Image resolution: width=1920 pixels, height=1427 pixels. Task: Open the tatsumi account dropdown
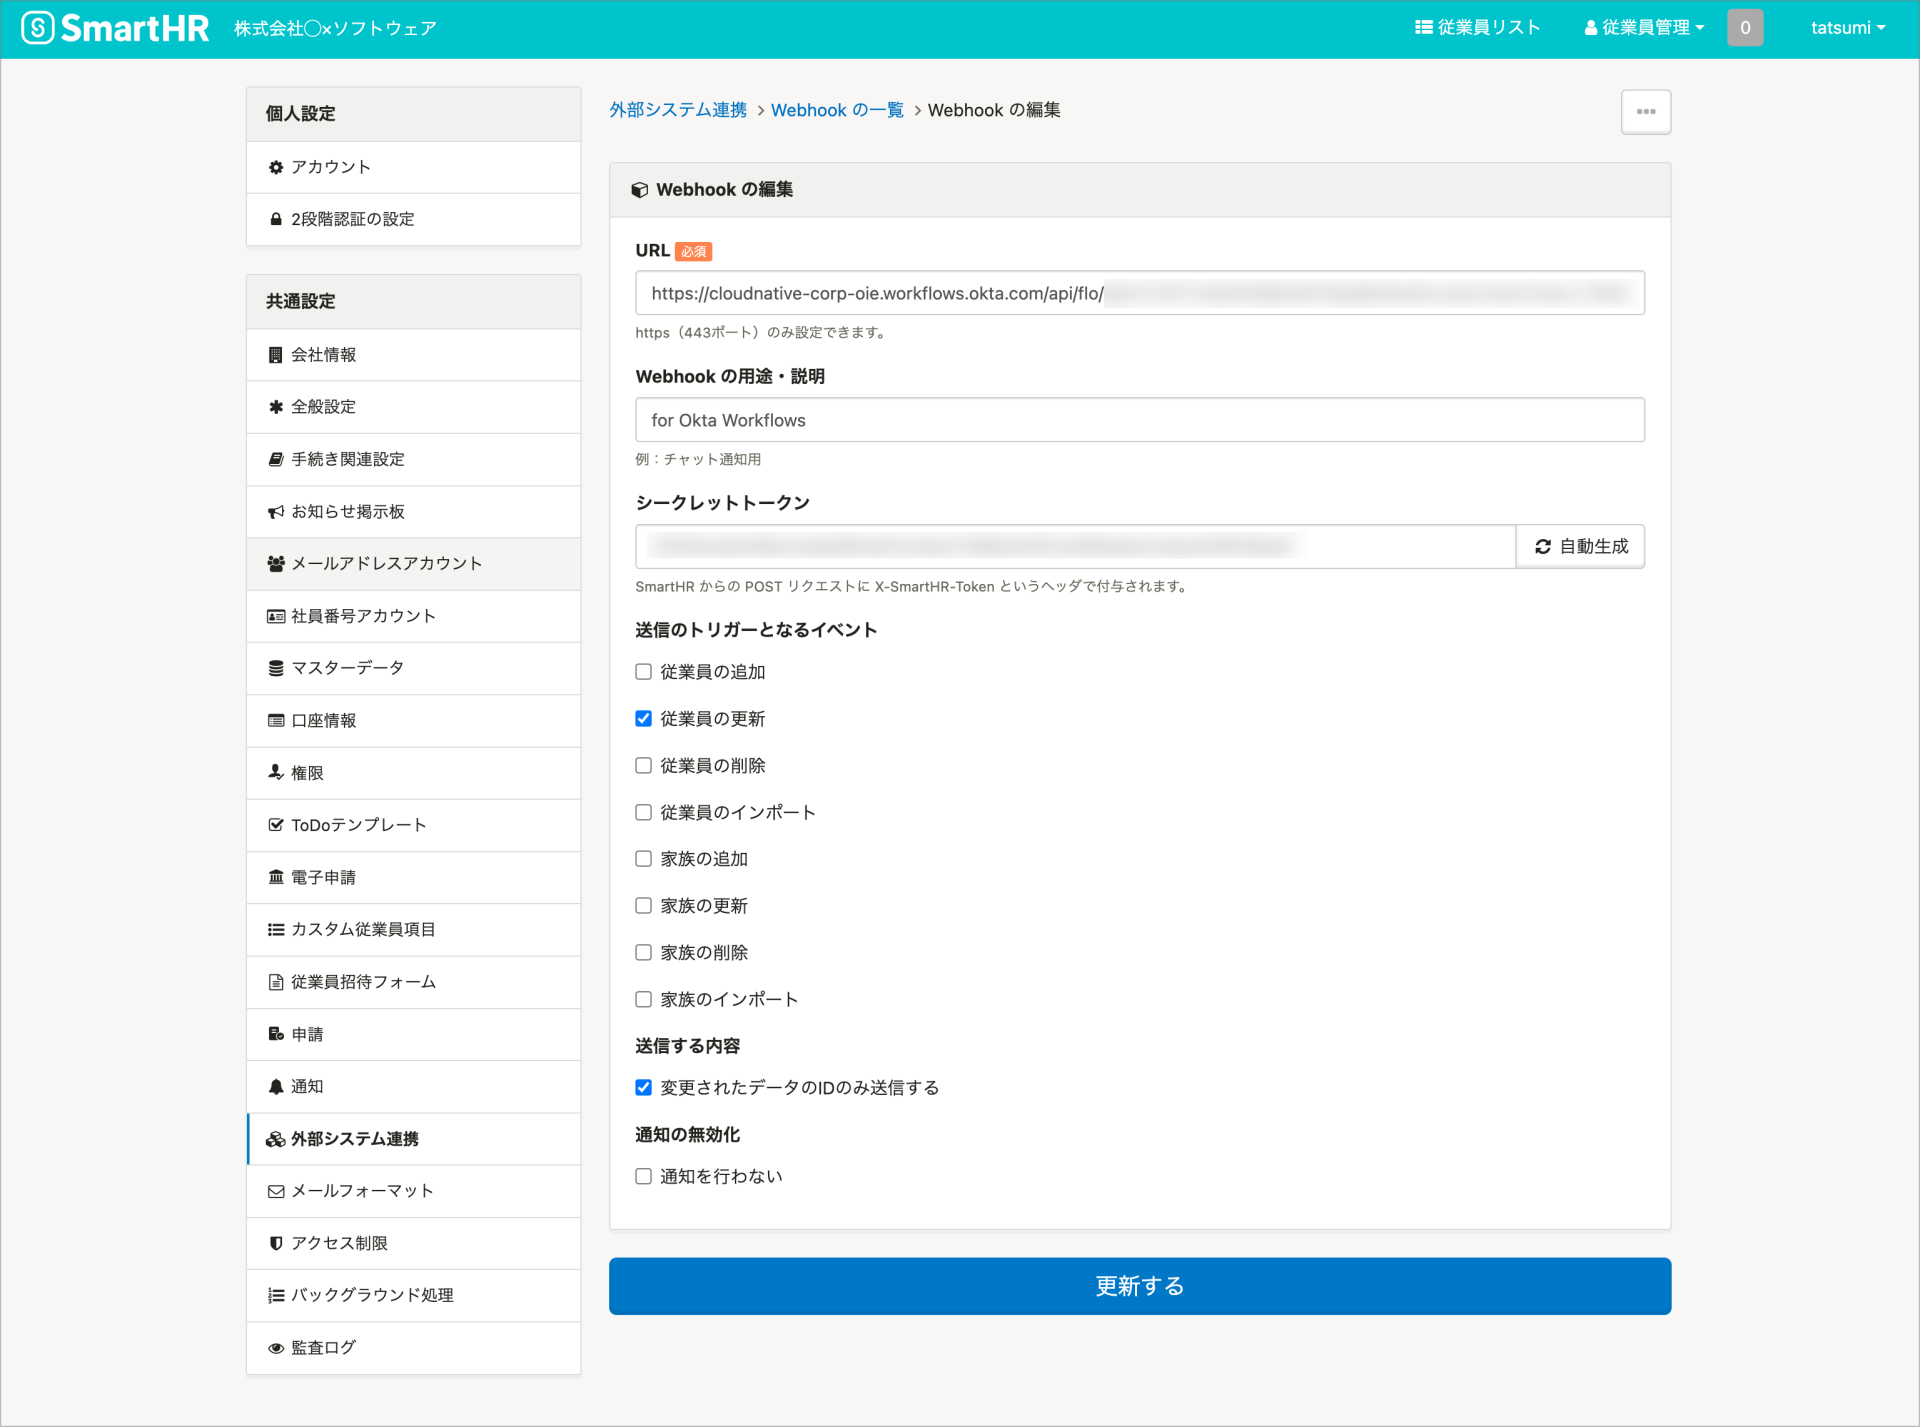coord(1847,27)
